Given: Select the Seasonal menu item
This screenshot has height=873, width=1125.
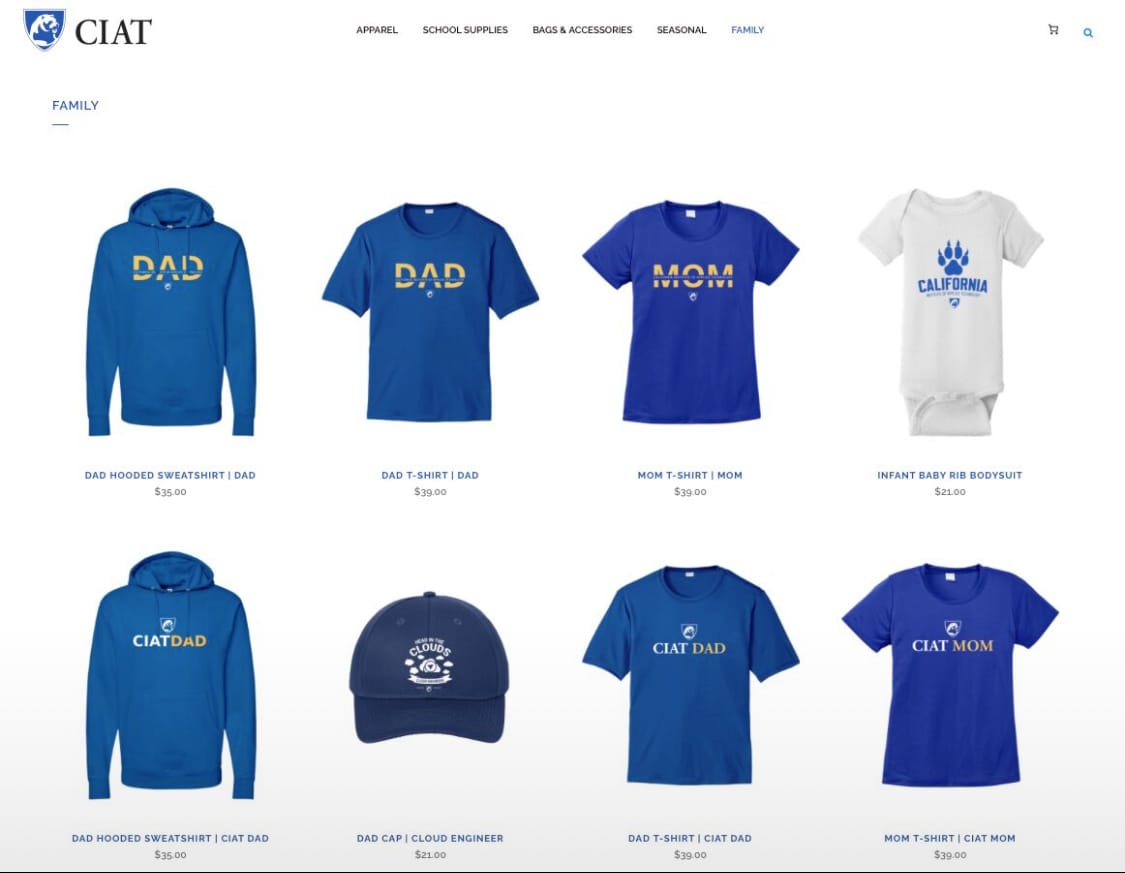Looking at the screenshot, I should tap(681, 30).
